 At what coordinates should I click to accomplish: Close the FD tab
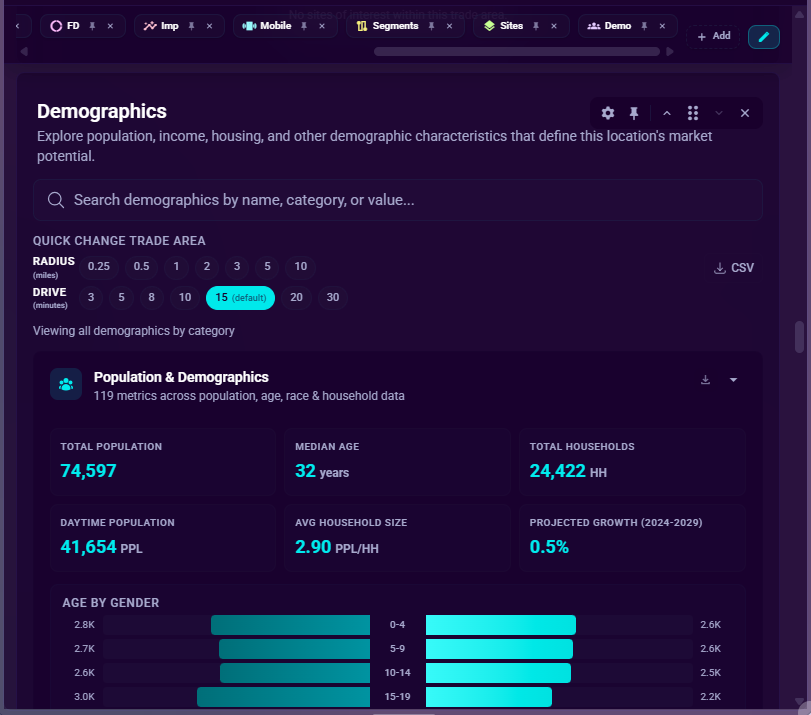110,26
